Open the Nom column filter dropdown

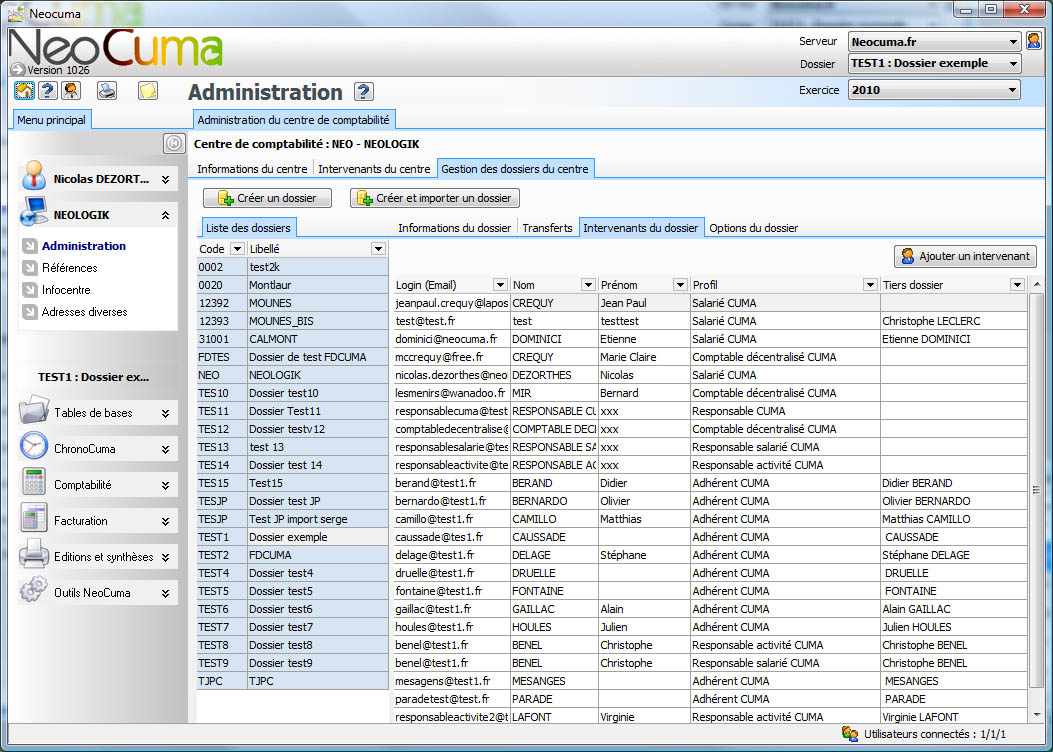[588, 285]
